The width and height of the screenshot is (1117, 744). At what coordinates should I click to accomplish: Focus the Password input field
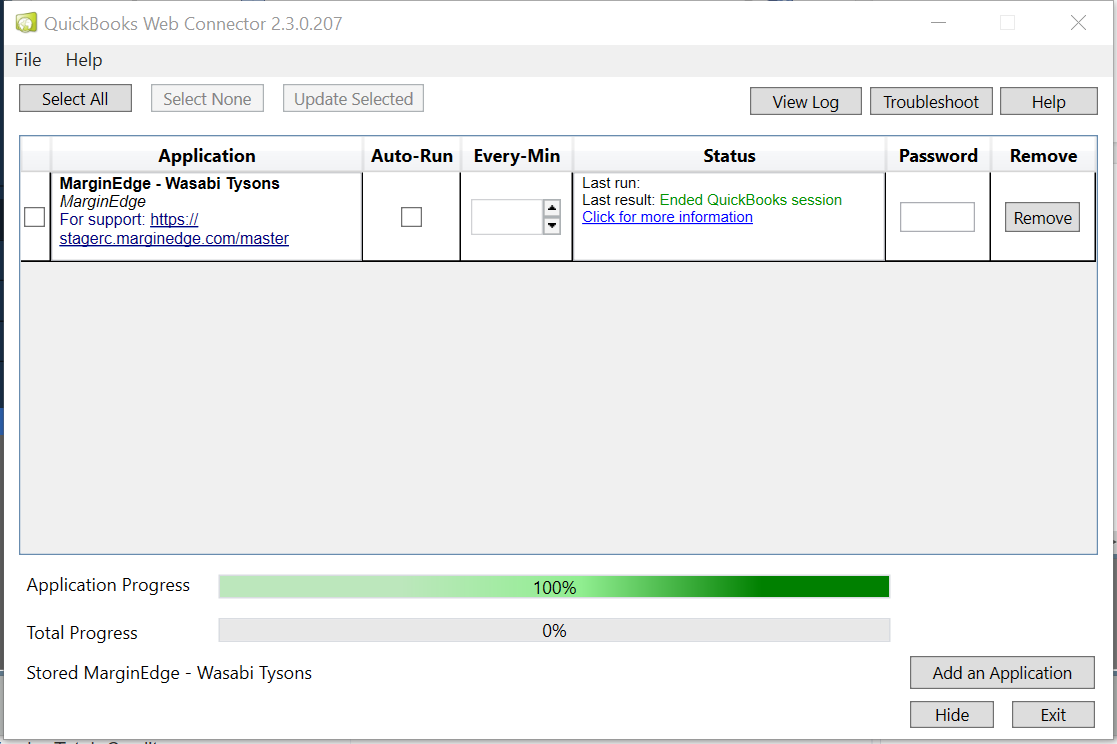pyautogui.click(x=937, y=217)
